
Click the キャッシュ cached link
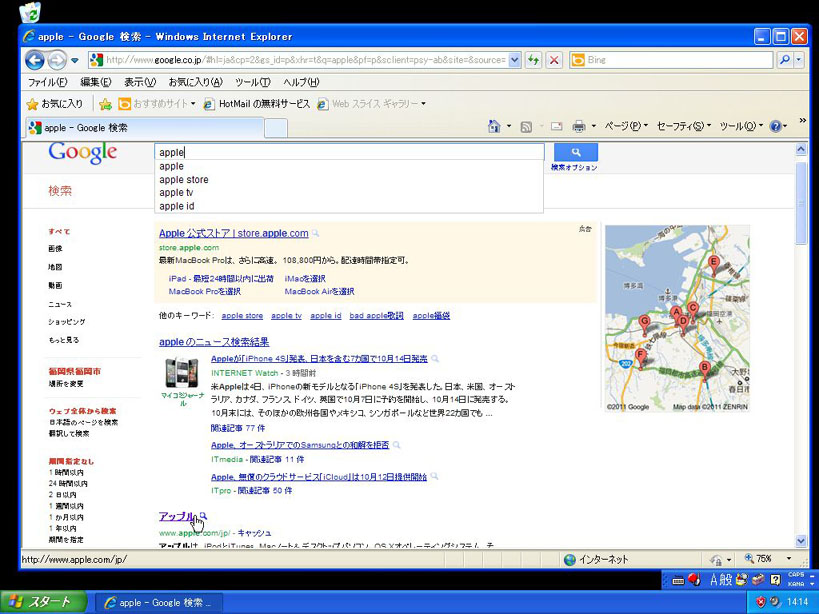pos(254,533)
